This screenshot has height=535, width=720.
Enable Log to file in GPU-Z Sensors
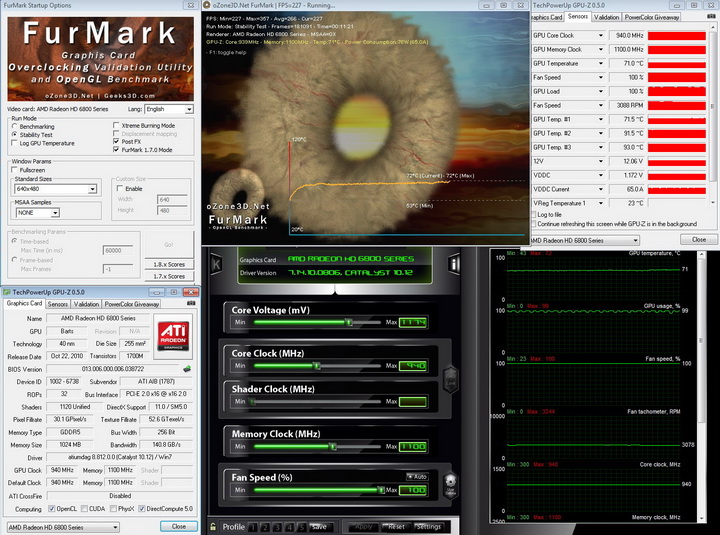coord(533,214)
